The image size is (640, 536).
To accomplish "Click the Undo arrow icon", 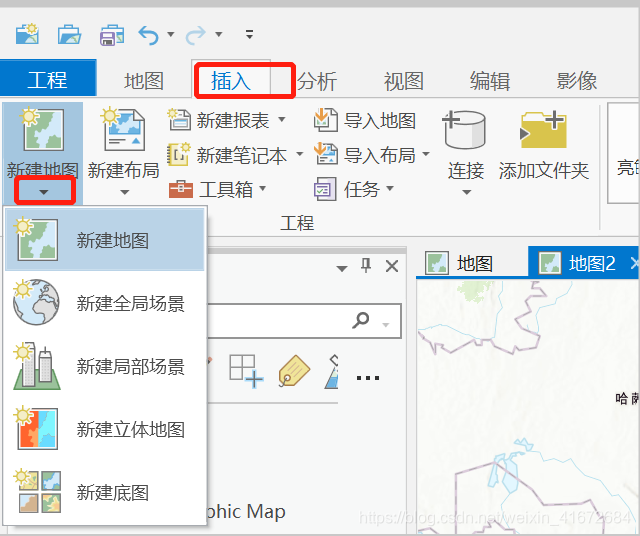I will [x=148, y=35].
